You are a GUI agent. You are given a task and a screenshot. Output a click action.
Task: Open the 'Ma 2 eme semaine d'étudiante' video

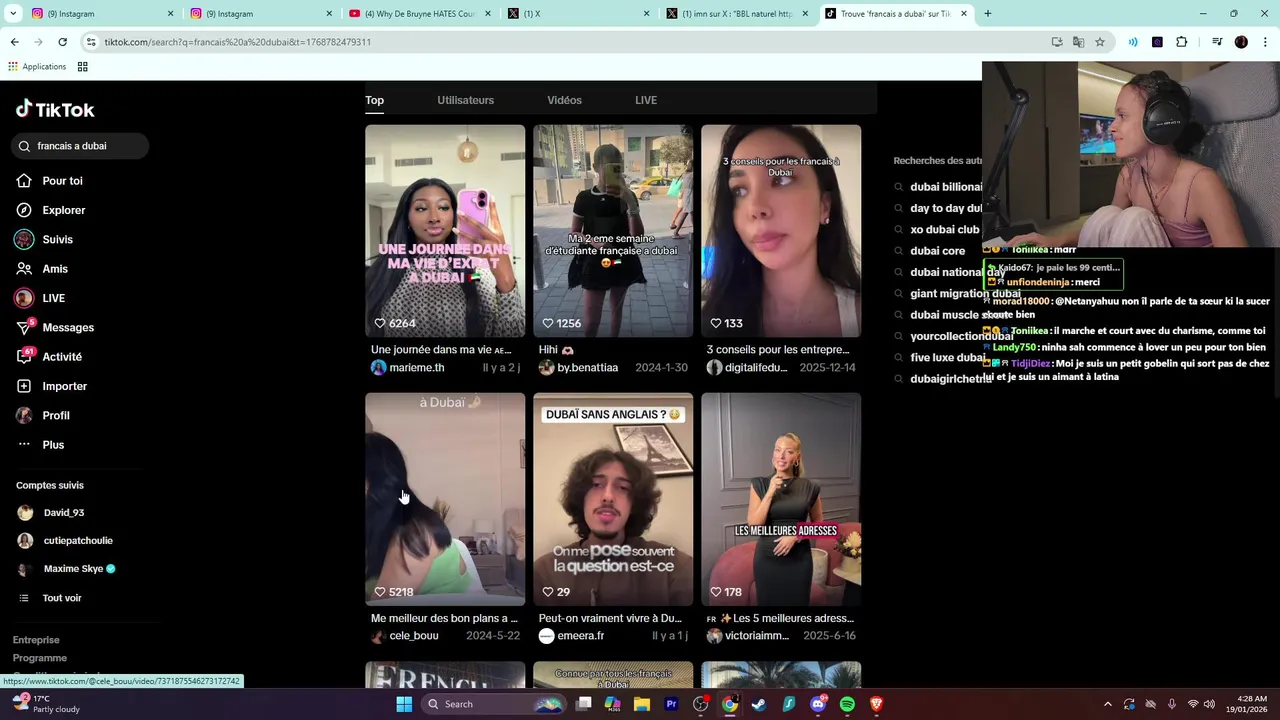point(613,231)
